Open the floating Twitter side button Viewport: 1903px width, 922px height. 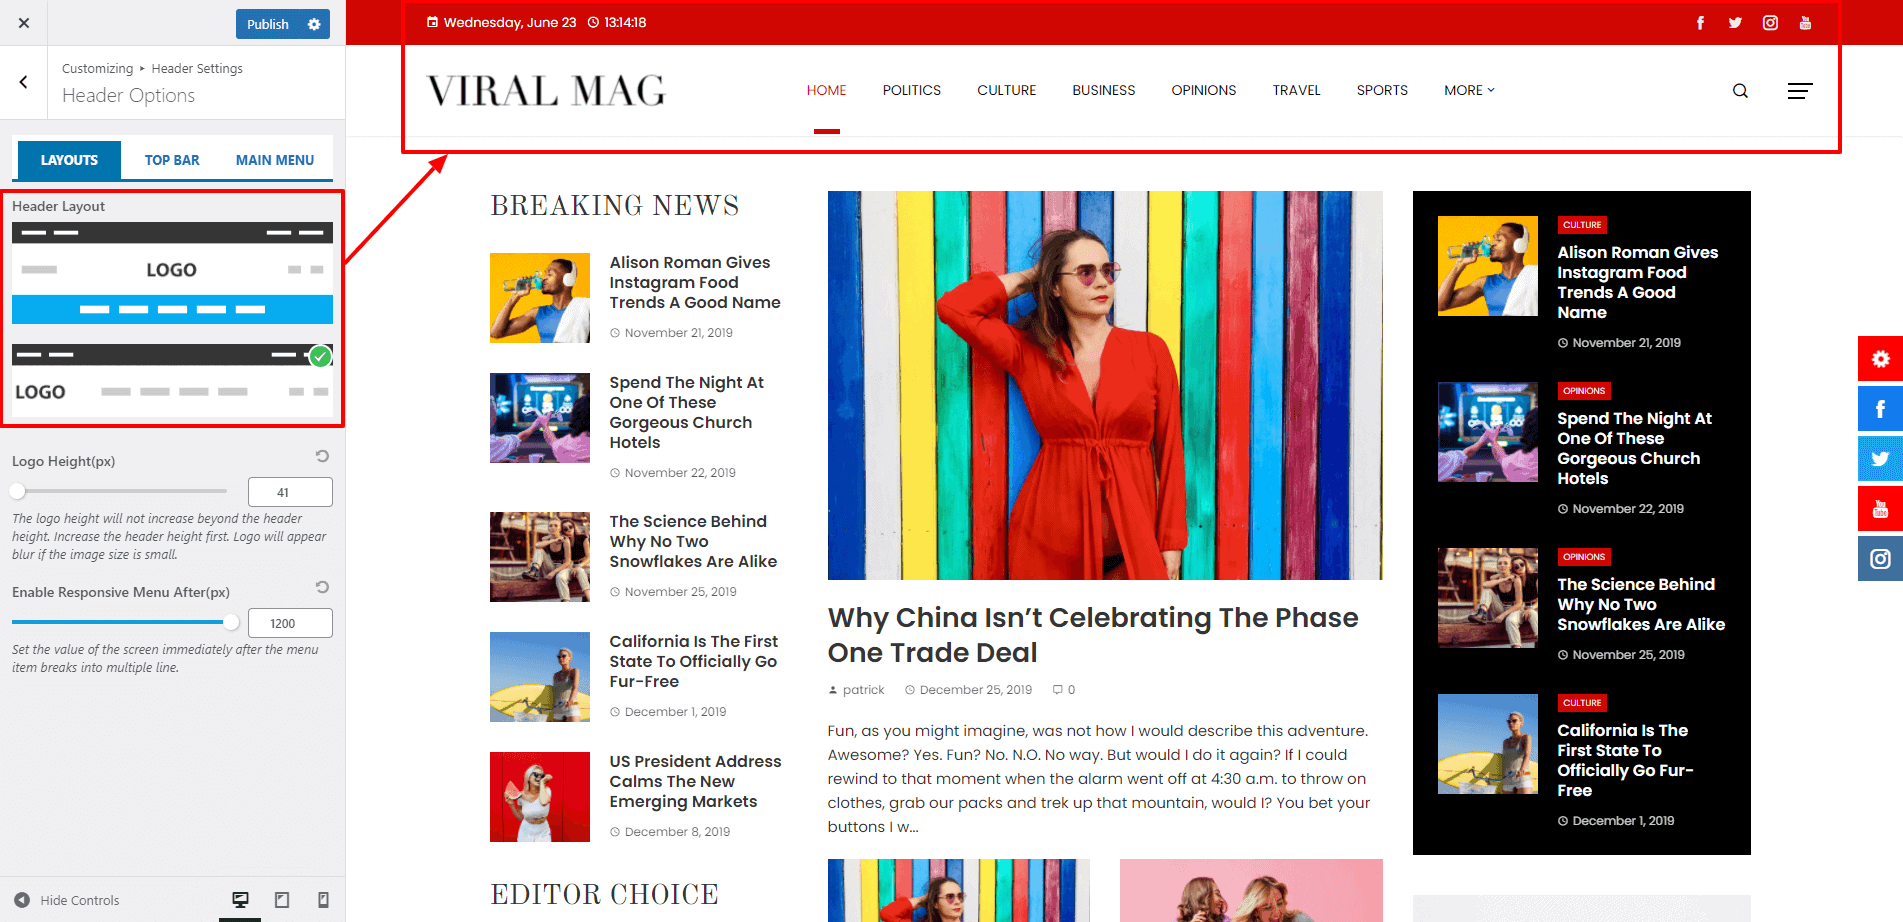[1880, 459]
